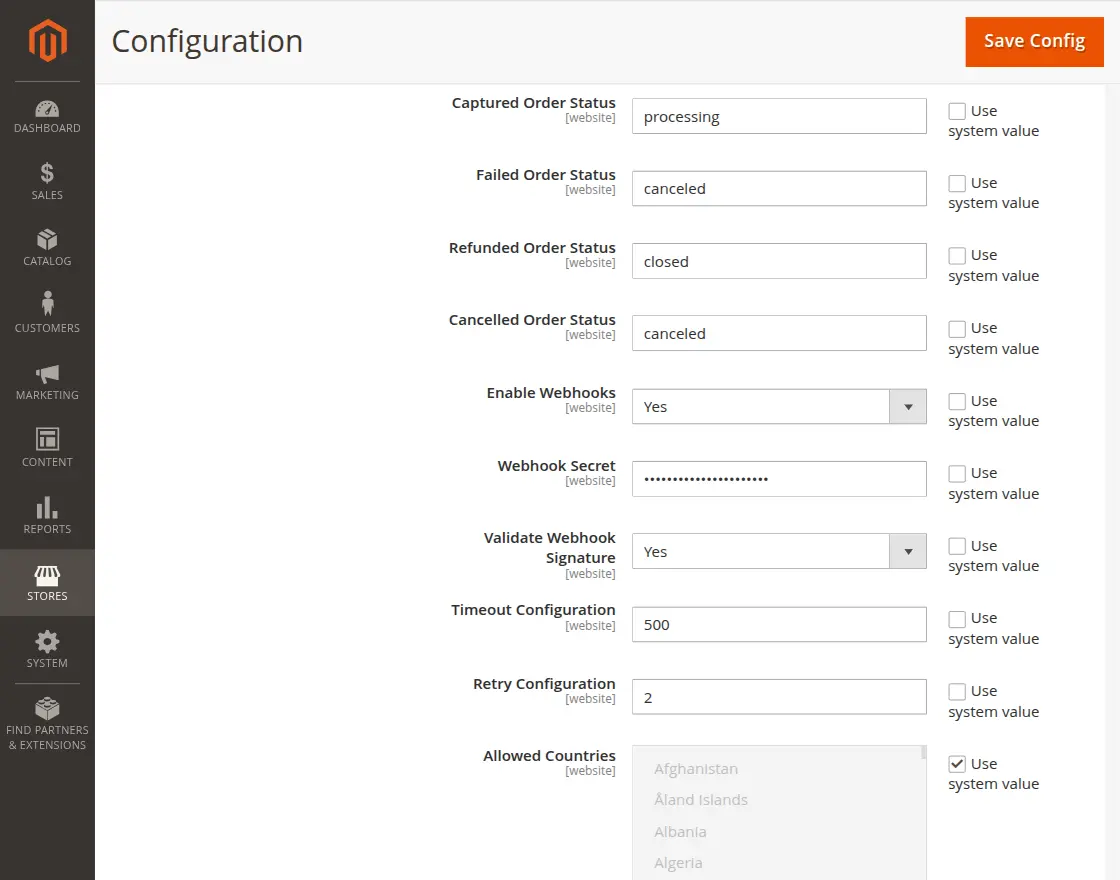The width and height of the screenshot is (1120, 880).
Task: Open the Reports bar chart icon
Action: pos(47,507)
